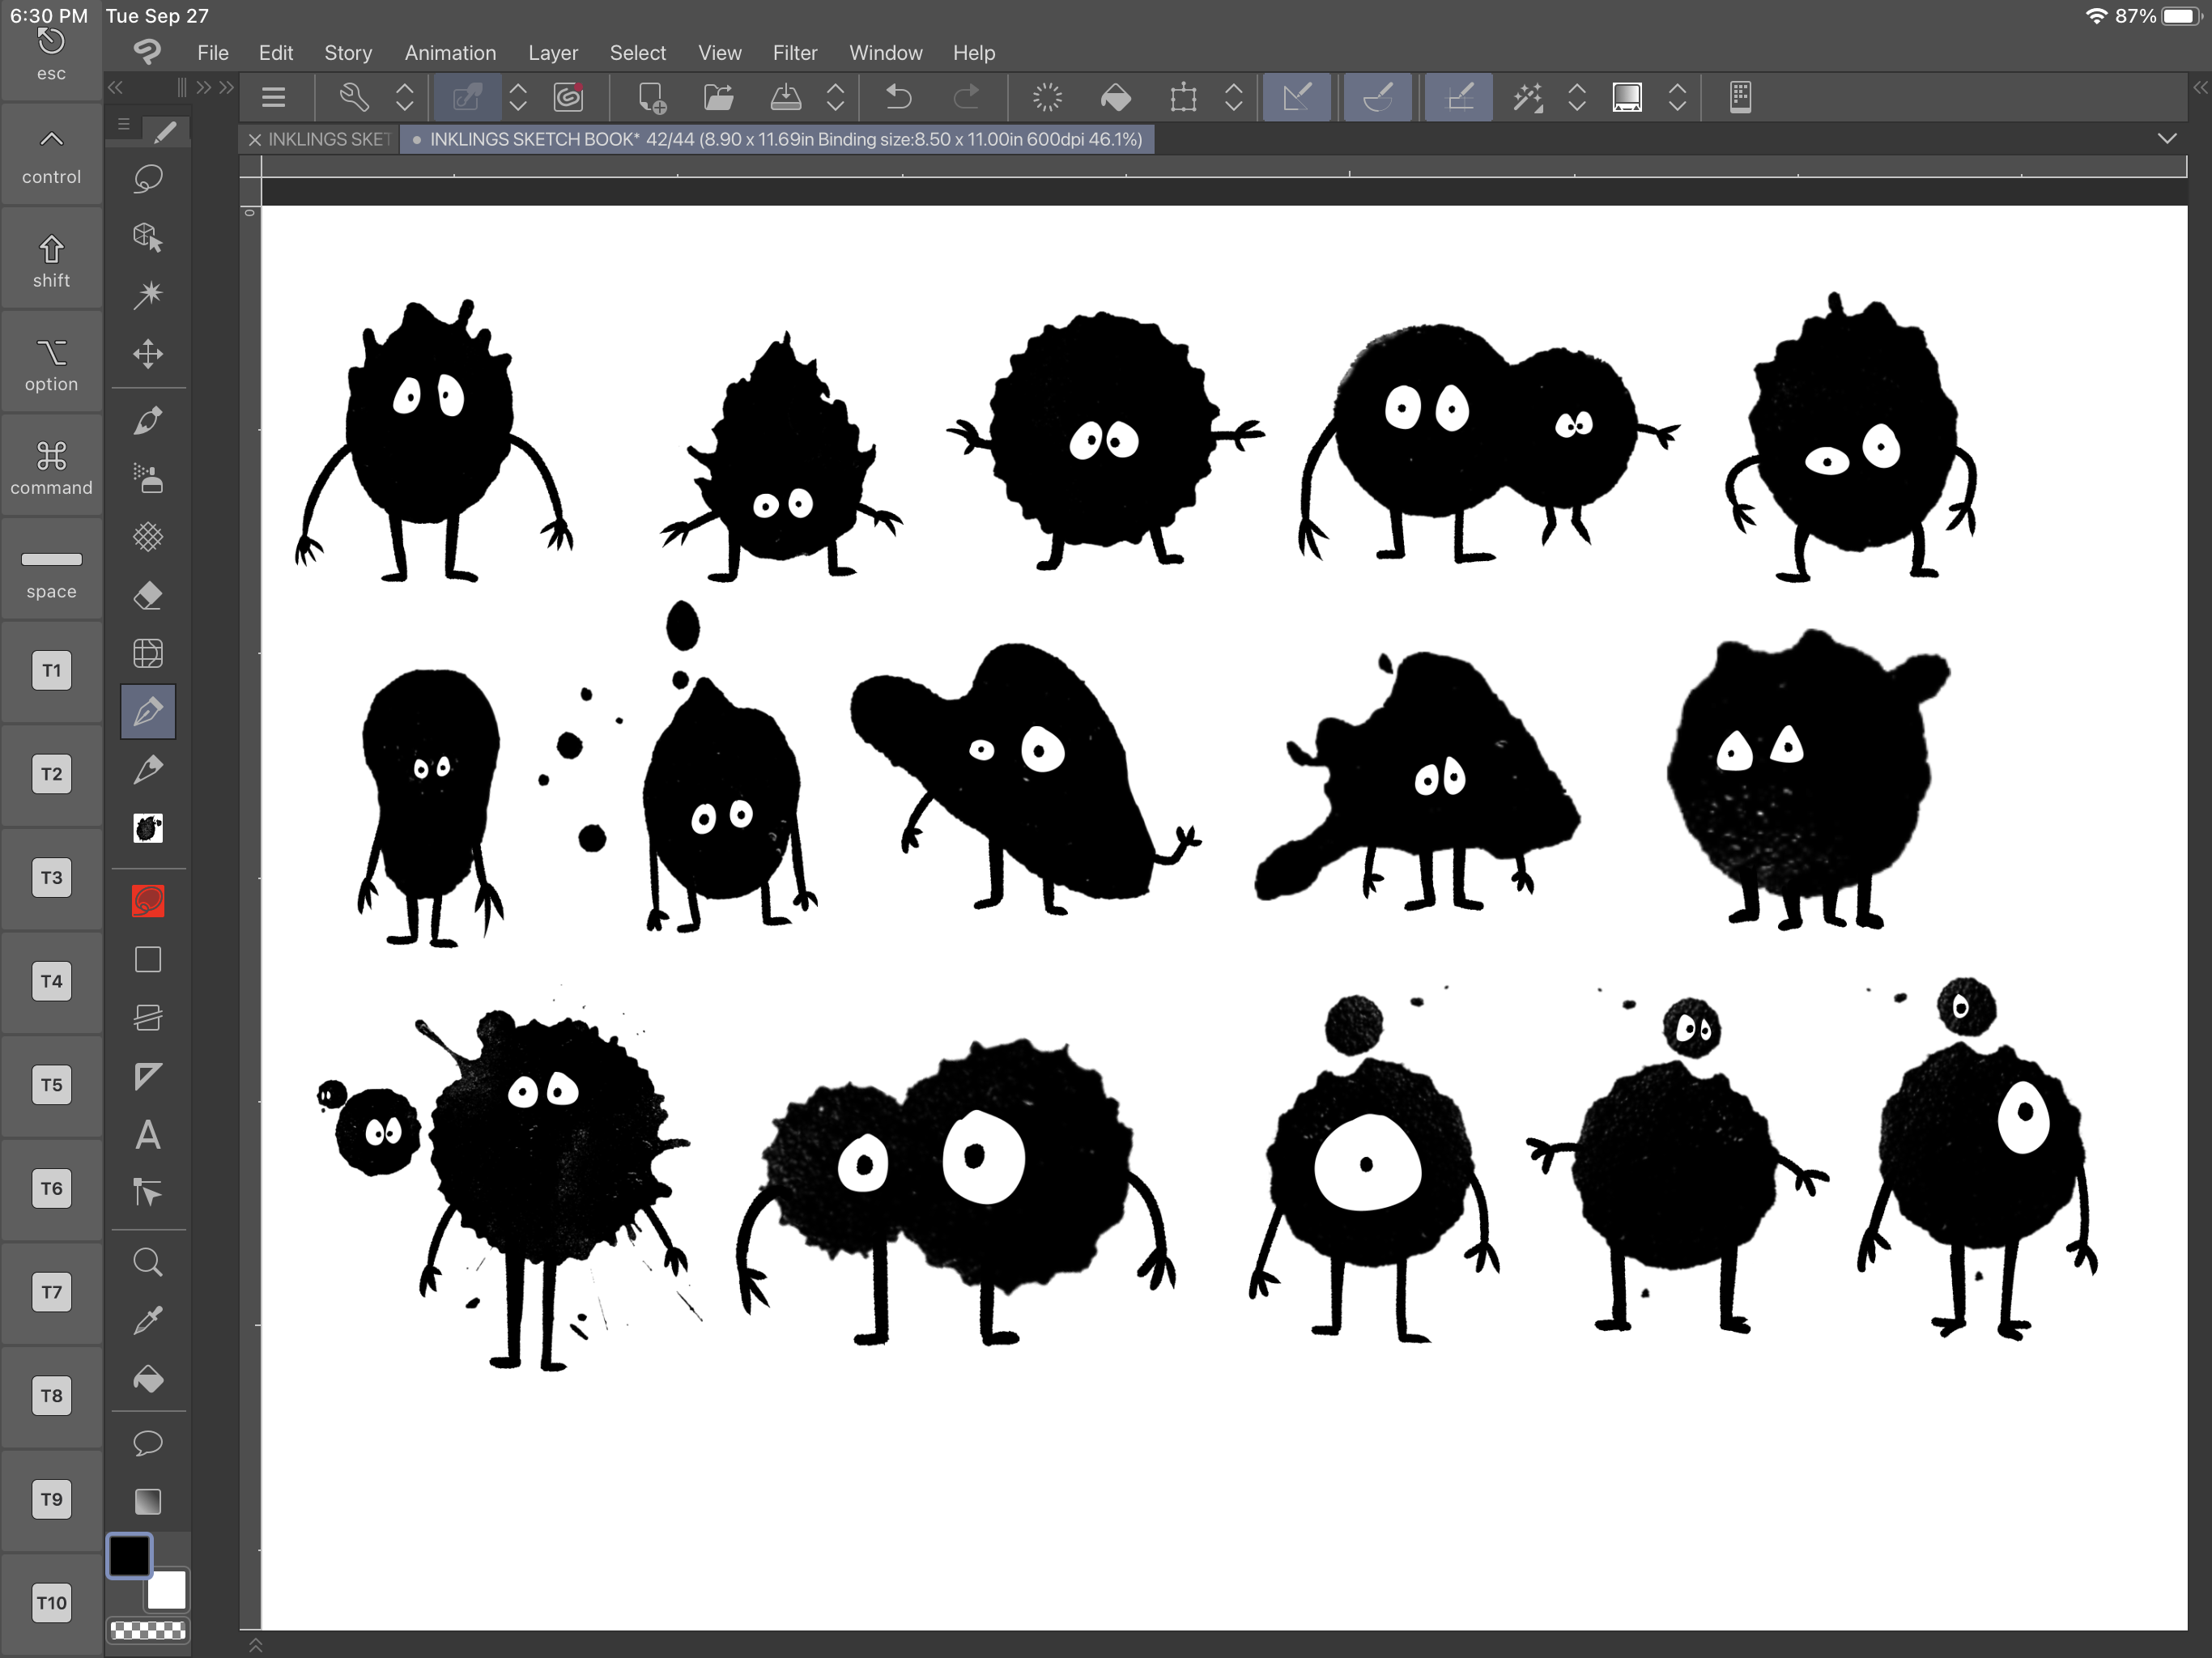
Task: Open the Layer menu
Action: pos(553,53)
